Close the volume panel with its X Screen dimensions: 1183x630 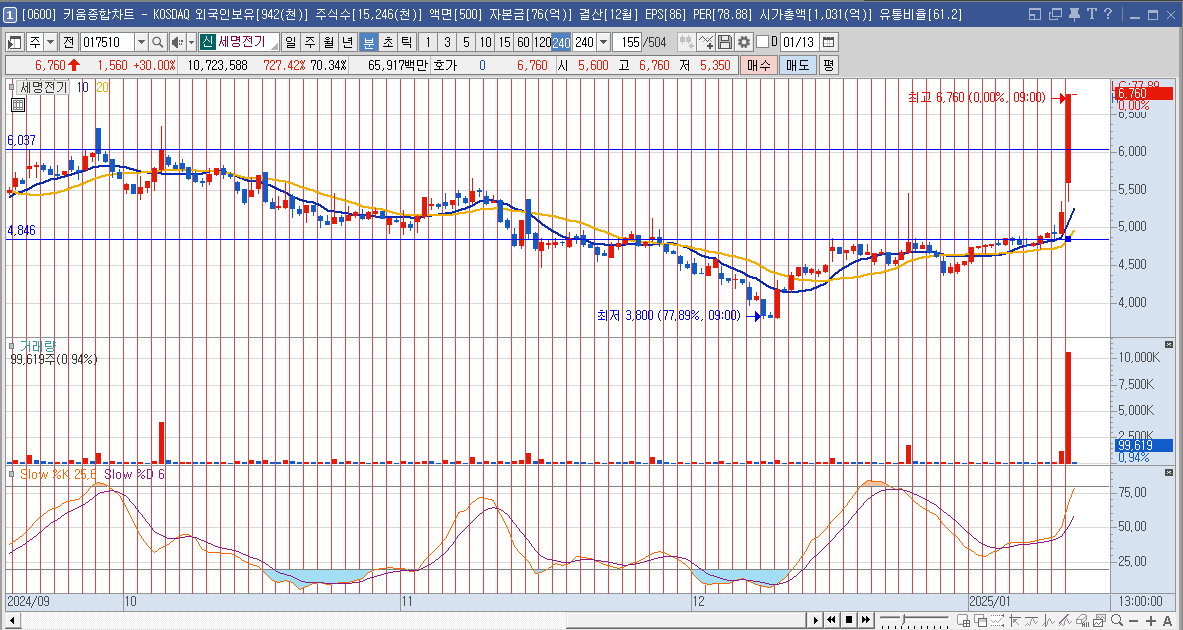(1169, 344)
